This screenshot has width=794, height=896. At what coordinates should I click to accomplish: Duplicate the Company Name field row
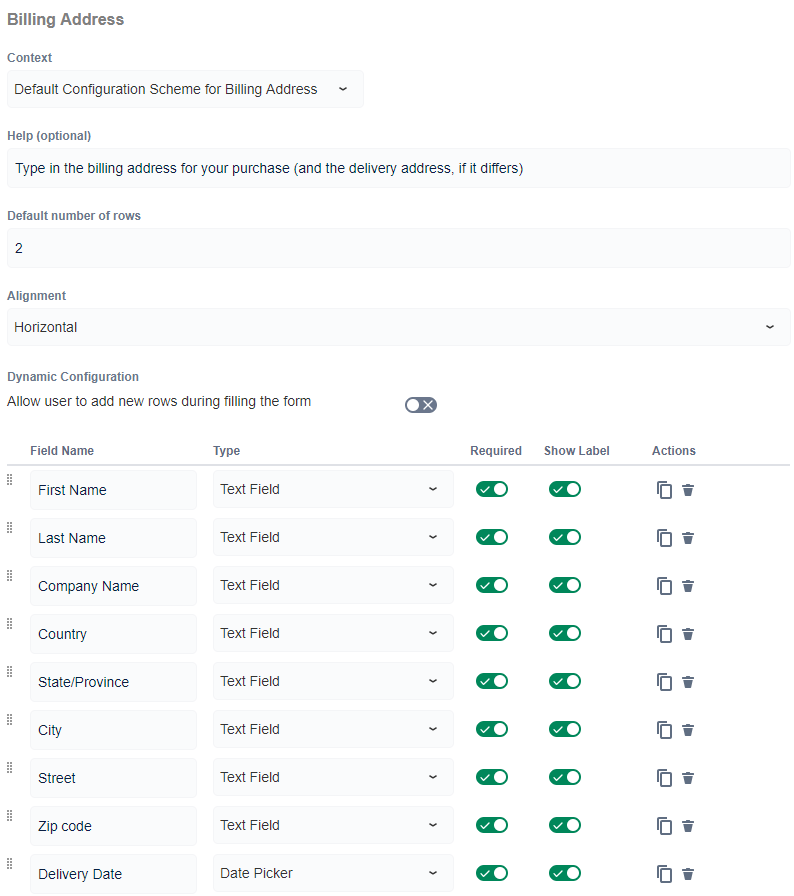click(x=664, y=585)
